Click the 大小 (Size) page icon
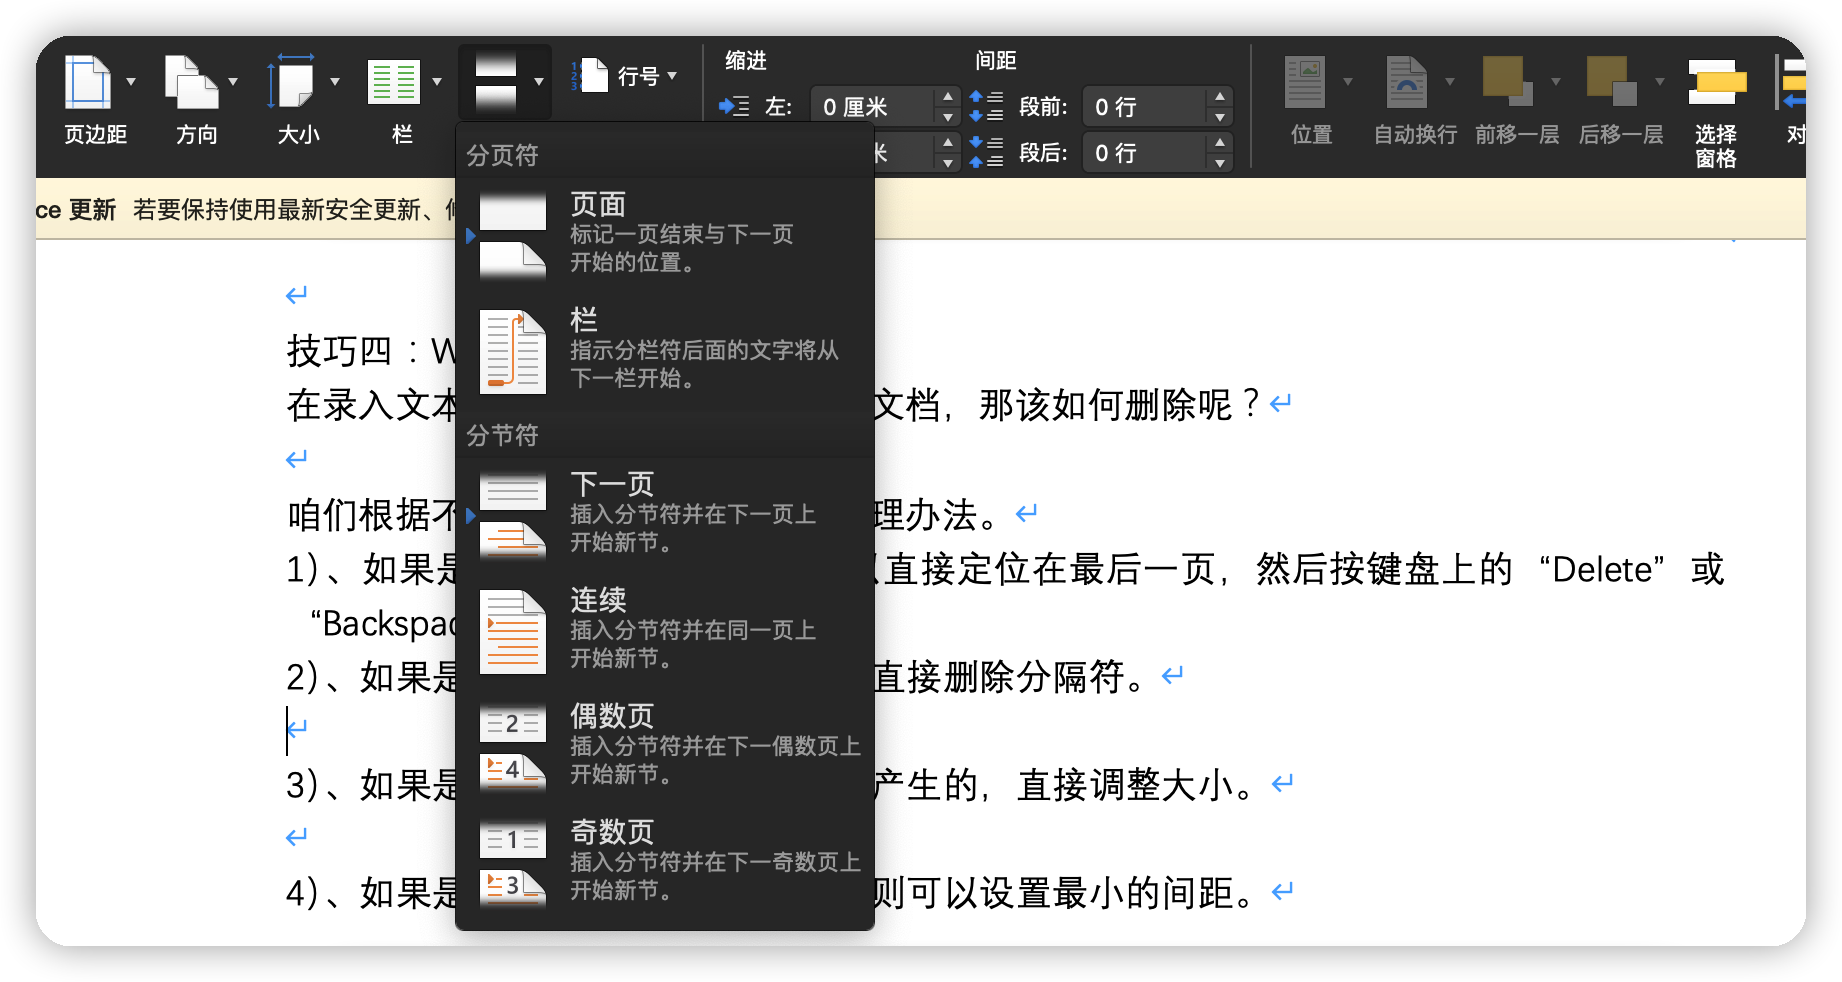This screenshot has width=1842, height=982. [292, 82]
